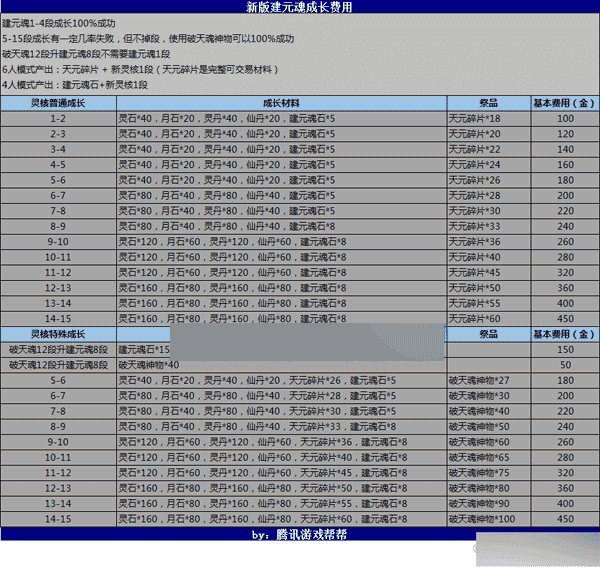Select the "破天魂神物*80" offering cell
This screenshot has width=600, height=570.
click(489, 488)
